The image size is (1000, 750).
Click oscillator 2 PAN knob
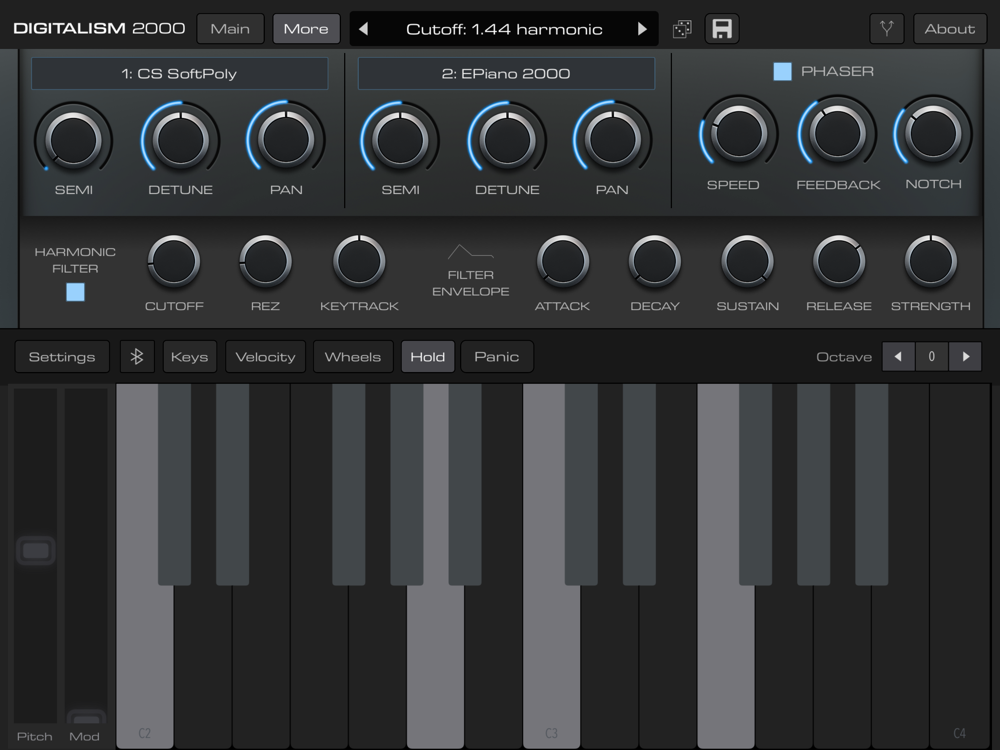pyautogui.click(x=612, y=139)
